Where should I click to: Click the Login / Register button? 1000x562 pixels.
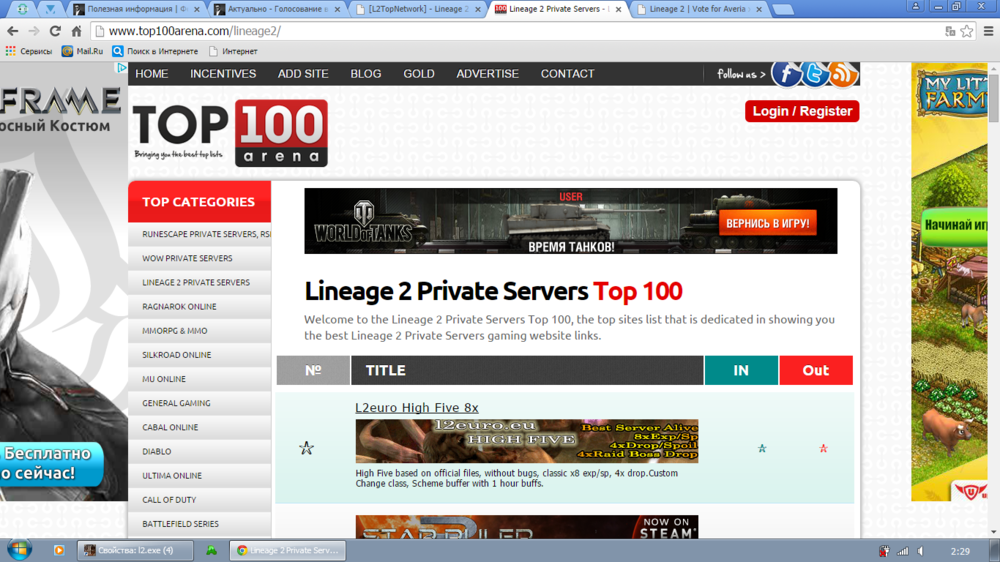[x=801, y=111]
